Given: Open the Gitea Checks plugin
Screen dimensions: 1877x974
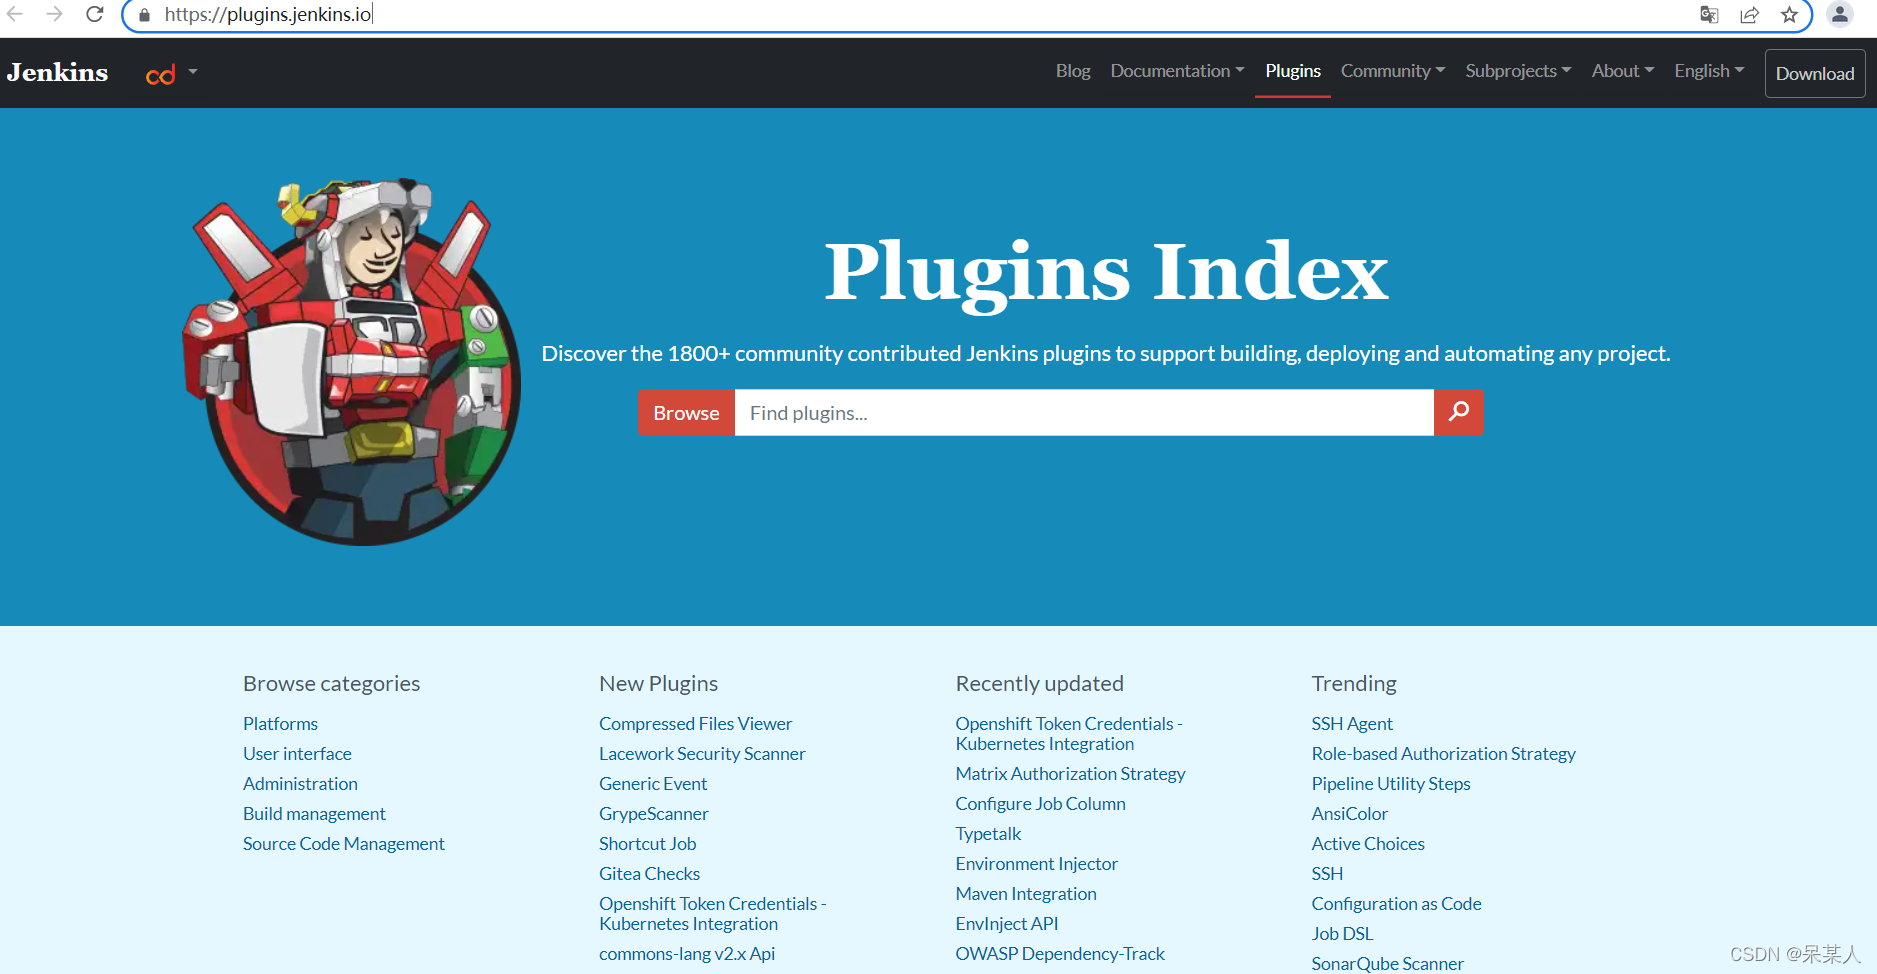Looking at the screenshot, I should pos(649,873).
